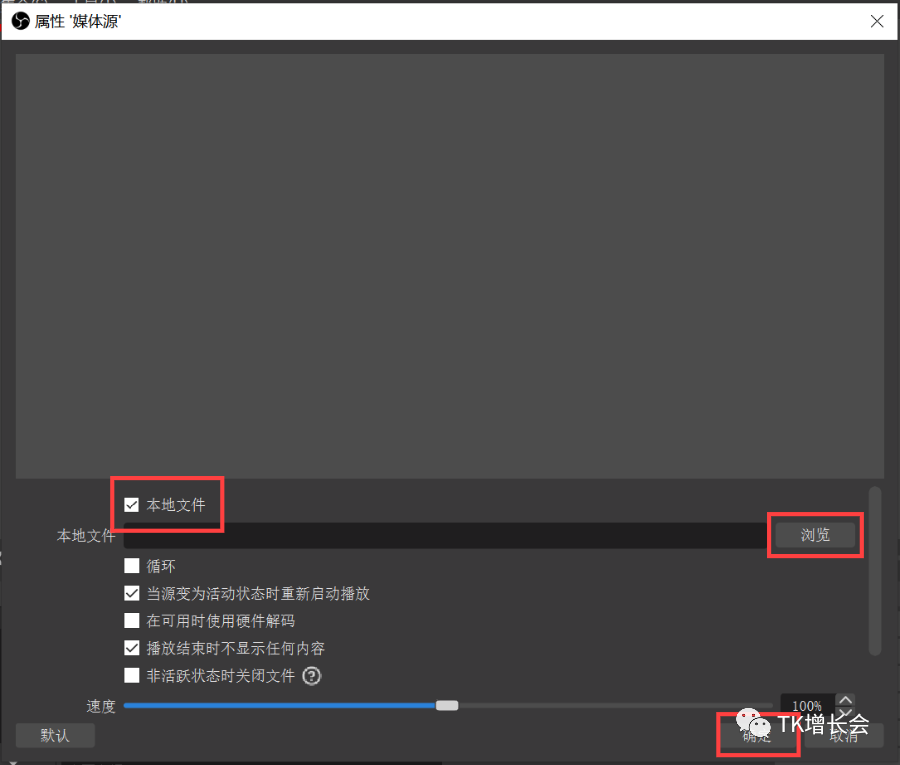The height and width of the screenshot is (765, 900).
Task: Click the OBS logo in the title bar
Action: [20, 20]
